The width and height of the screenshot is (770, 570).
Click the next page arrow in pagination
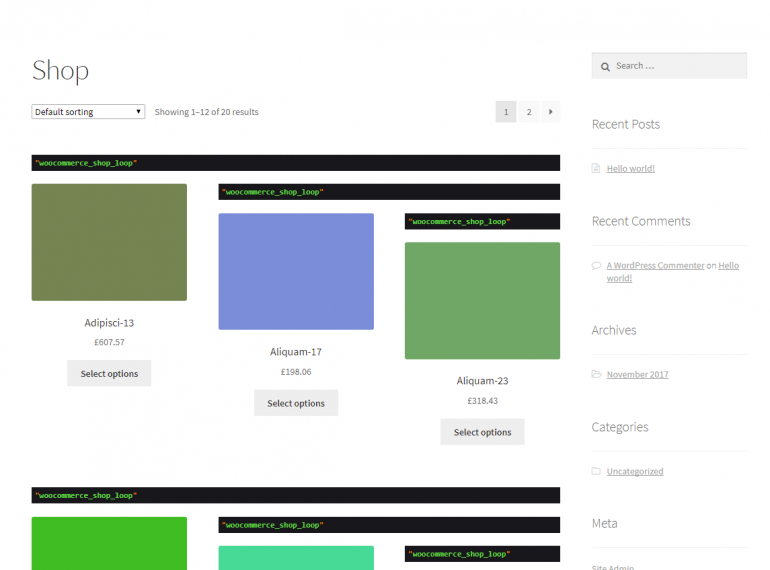(550, 112)
